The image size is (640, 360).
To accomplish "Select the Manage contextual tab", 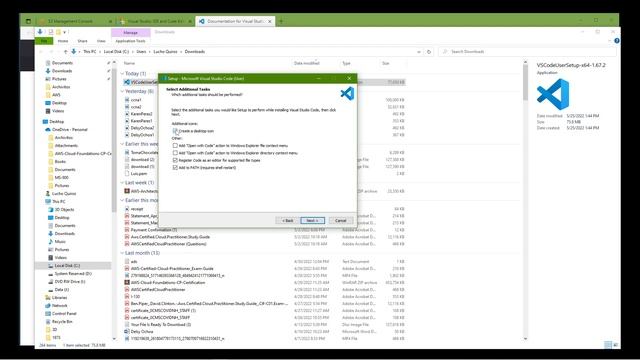I will pyautogui.click(x=131, y=32).
